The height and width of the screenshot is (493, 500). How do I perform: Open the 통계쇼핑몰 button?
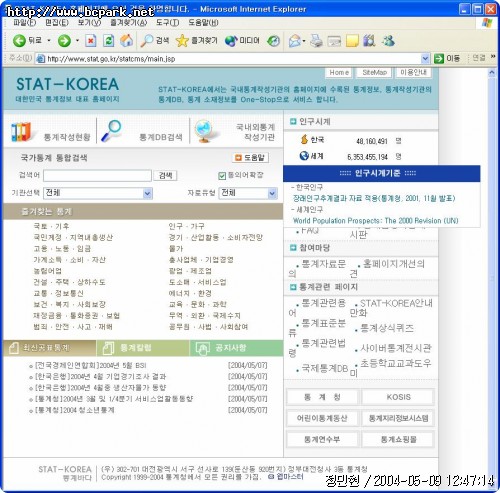click(398, 439)
